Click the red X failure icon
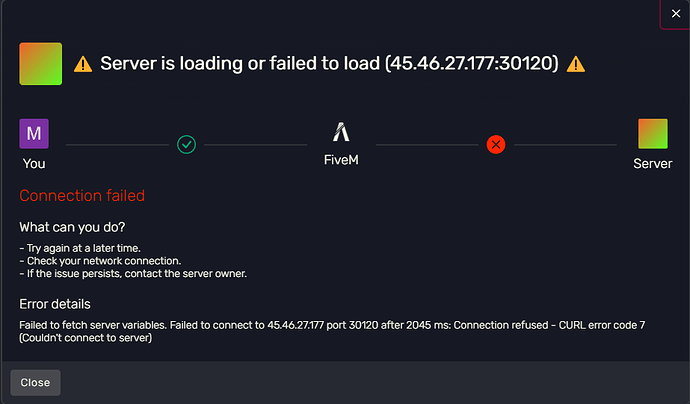Viewport: 690px width, 404px height. [x=496, y=145]
